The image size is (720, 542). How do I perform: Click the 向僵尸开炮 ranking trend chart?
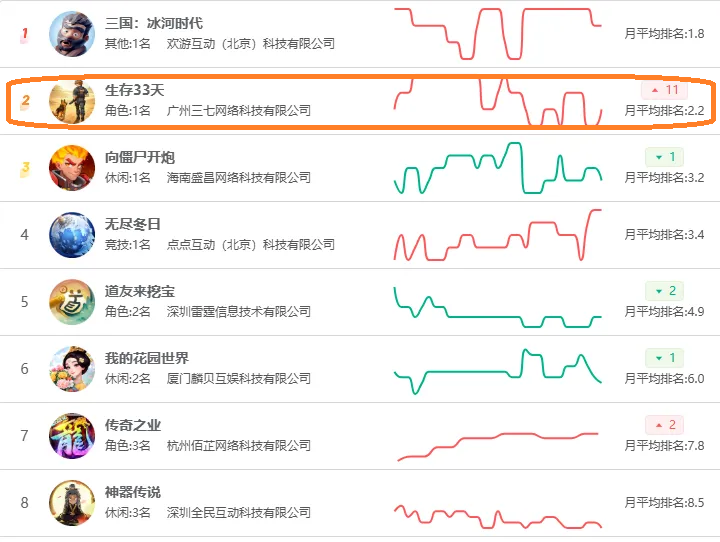pos(498,168)
